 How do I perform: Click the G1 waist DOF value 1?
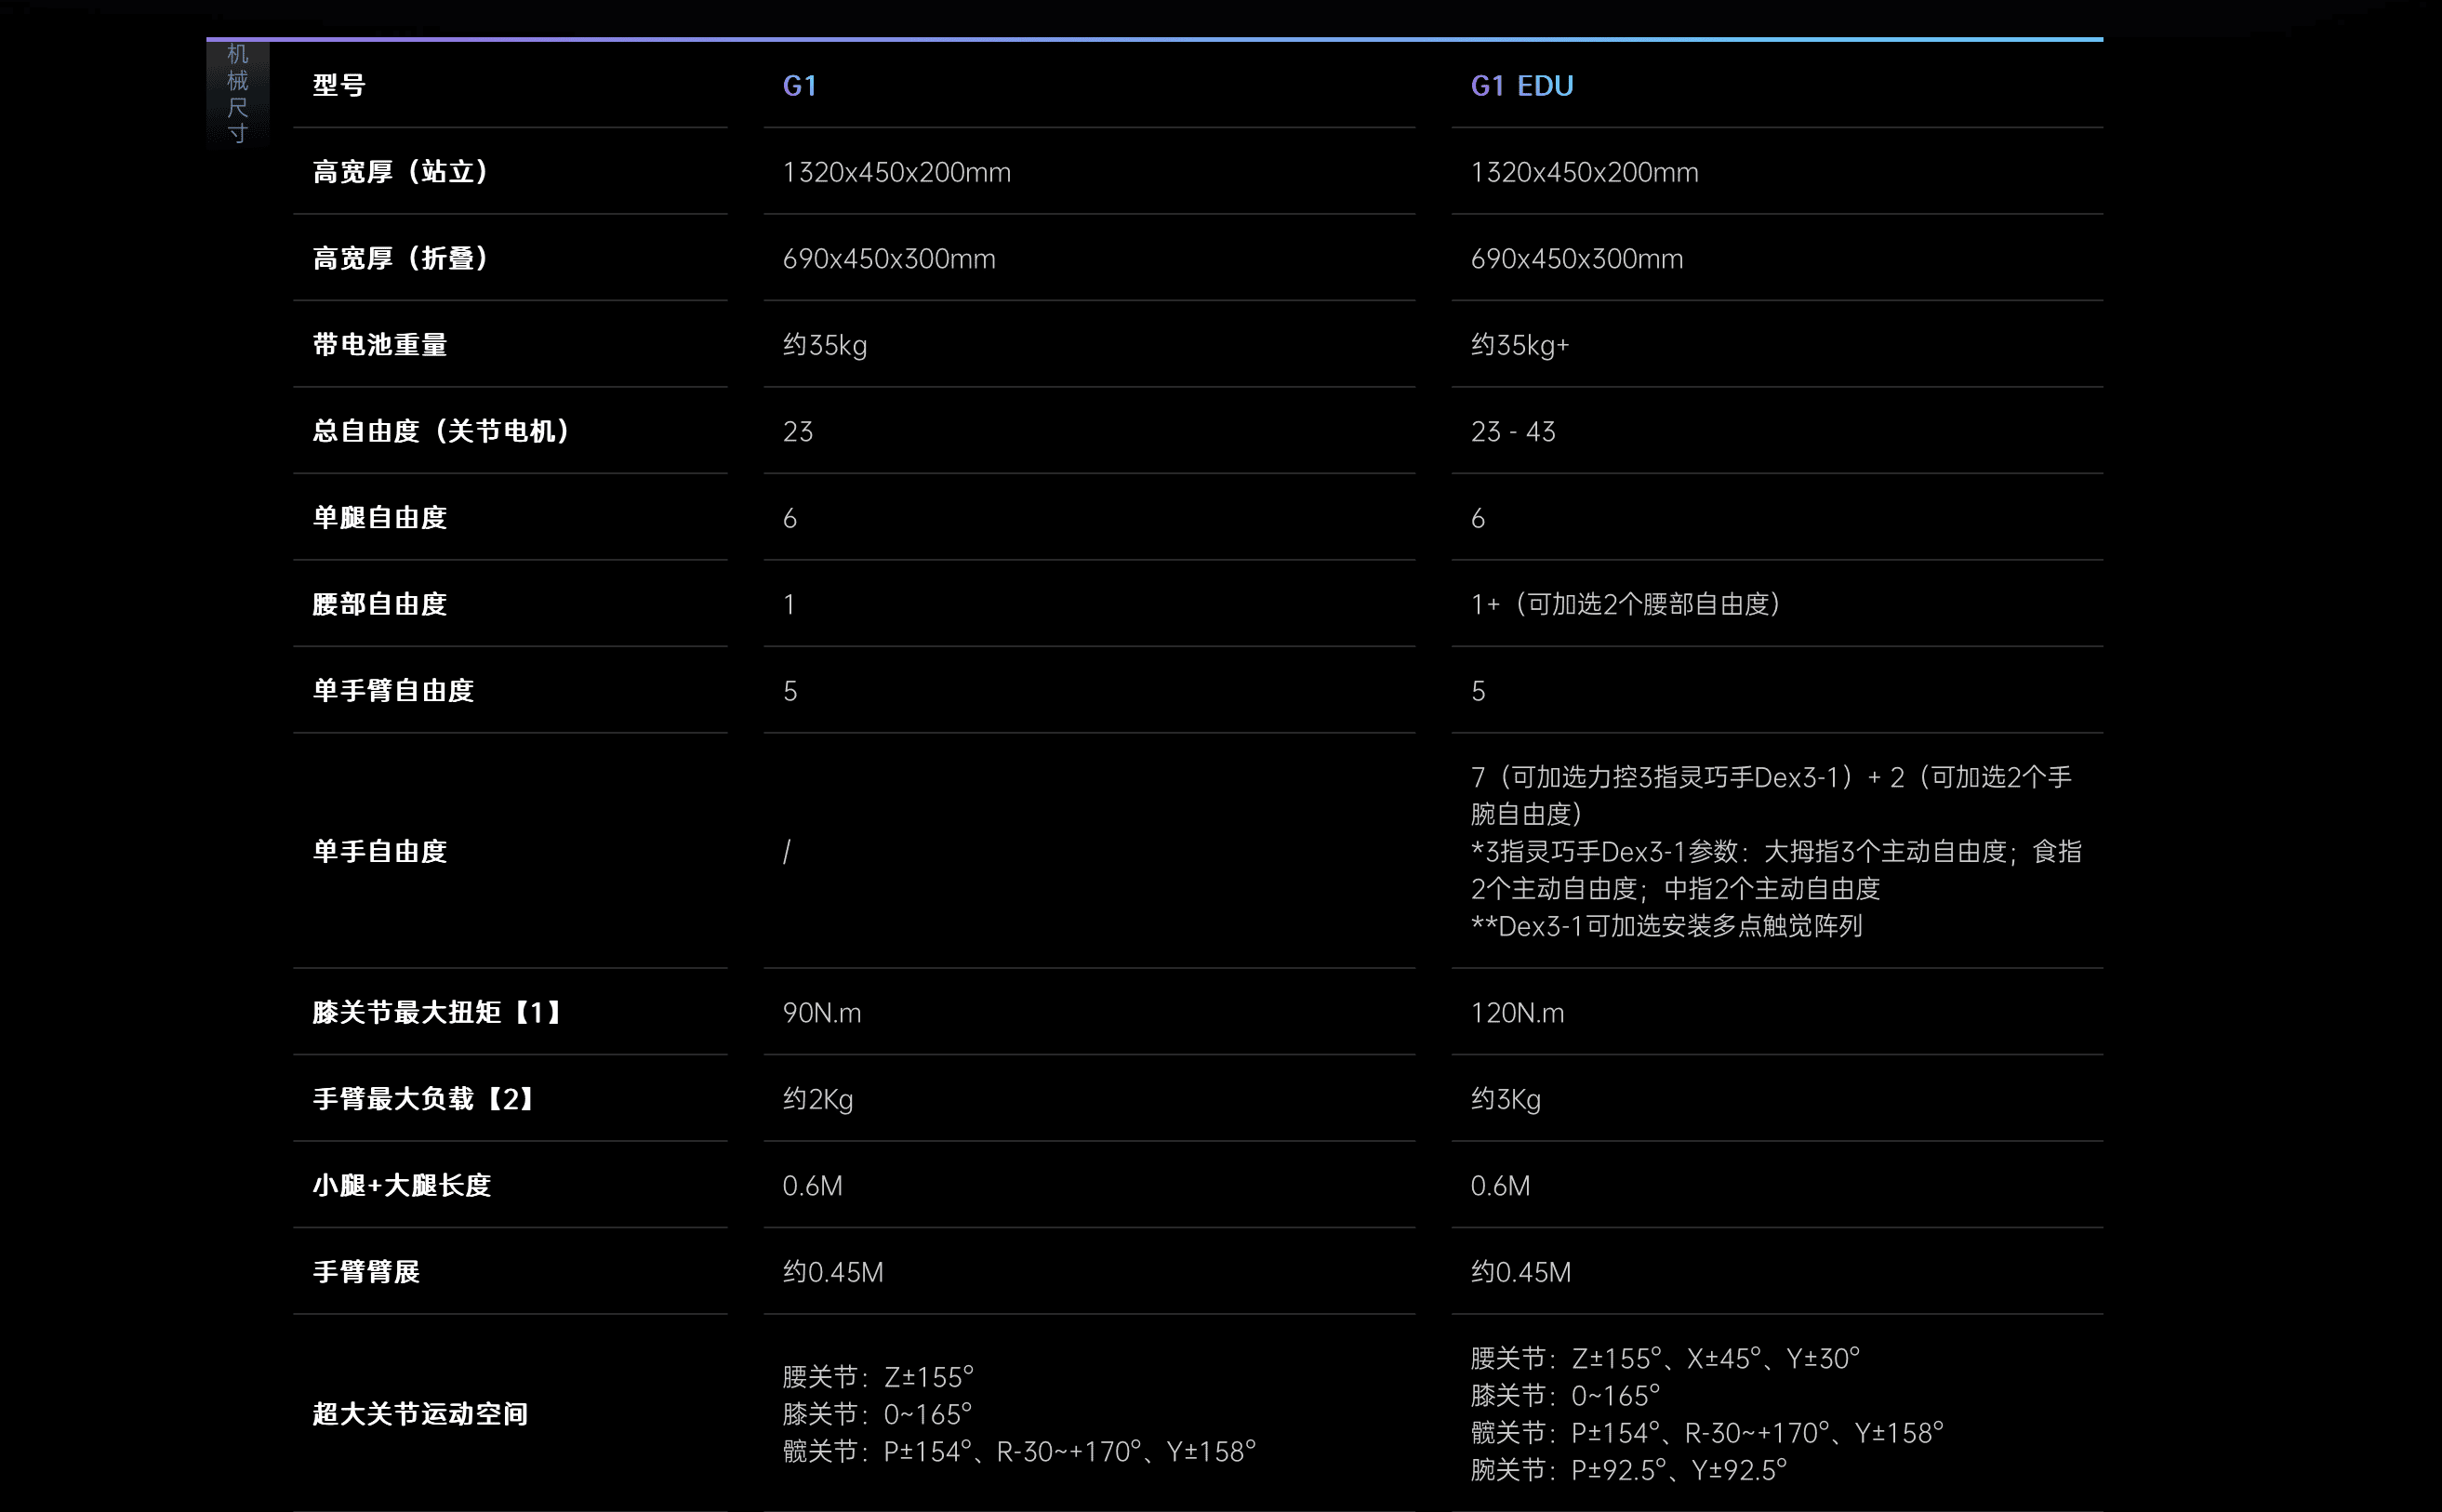tap(789, 605)
